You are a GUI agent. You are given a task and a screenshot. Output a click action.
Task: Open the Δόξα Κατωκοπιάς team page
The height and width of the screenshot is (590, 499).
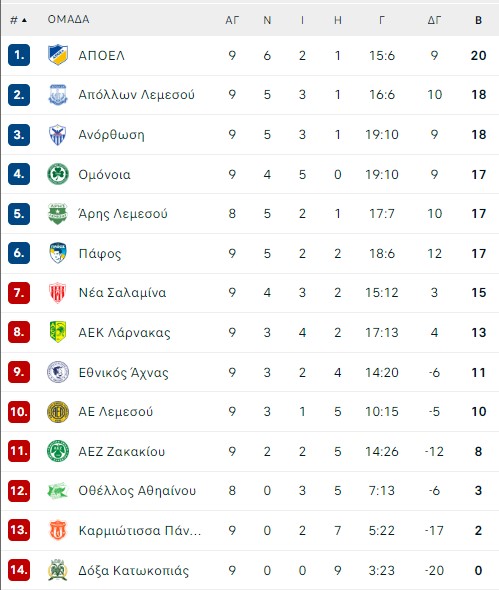(133, 570)
